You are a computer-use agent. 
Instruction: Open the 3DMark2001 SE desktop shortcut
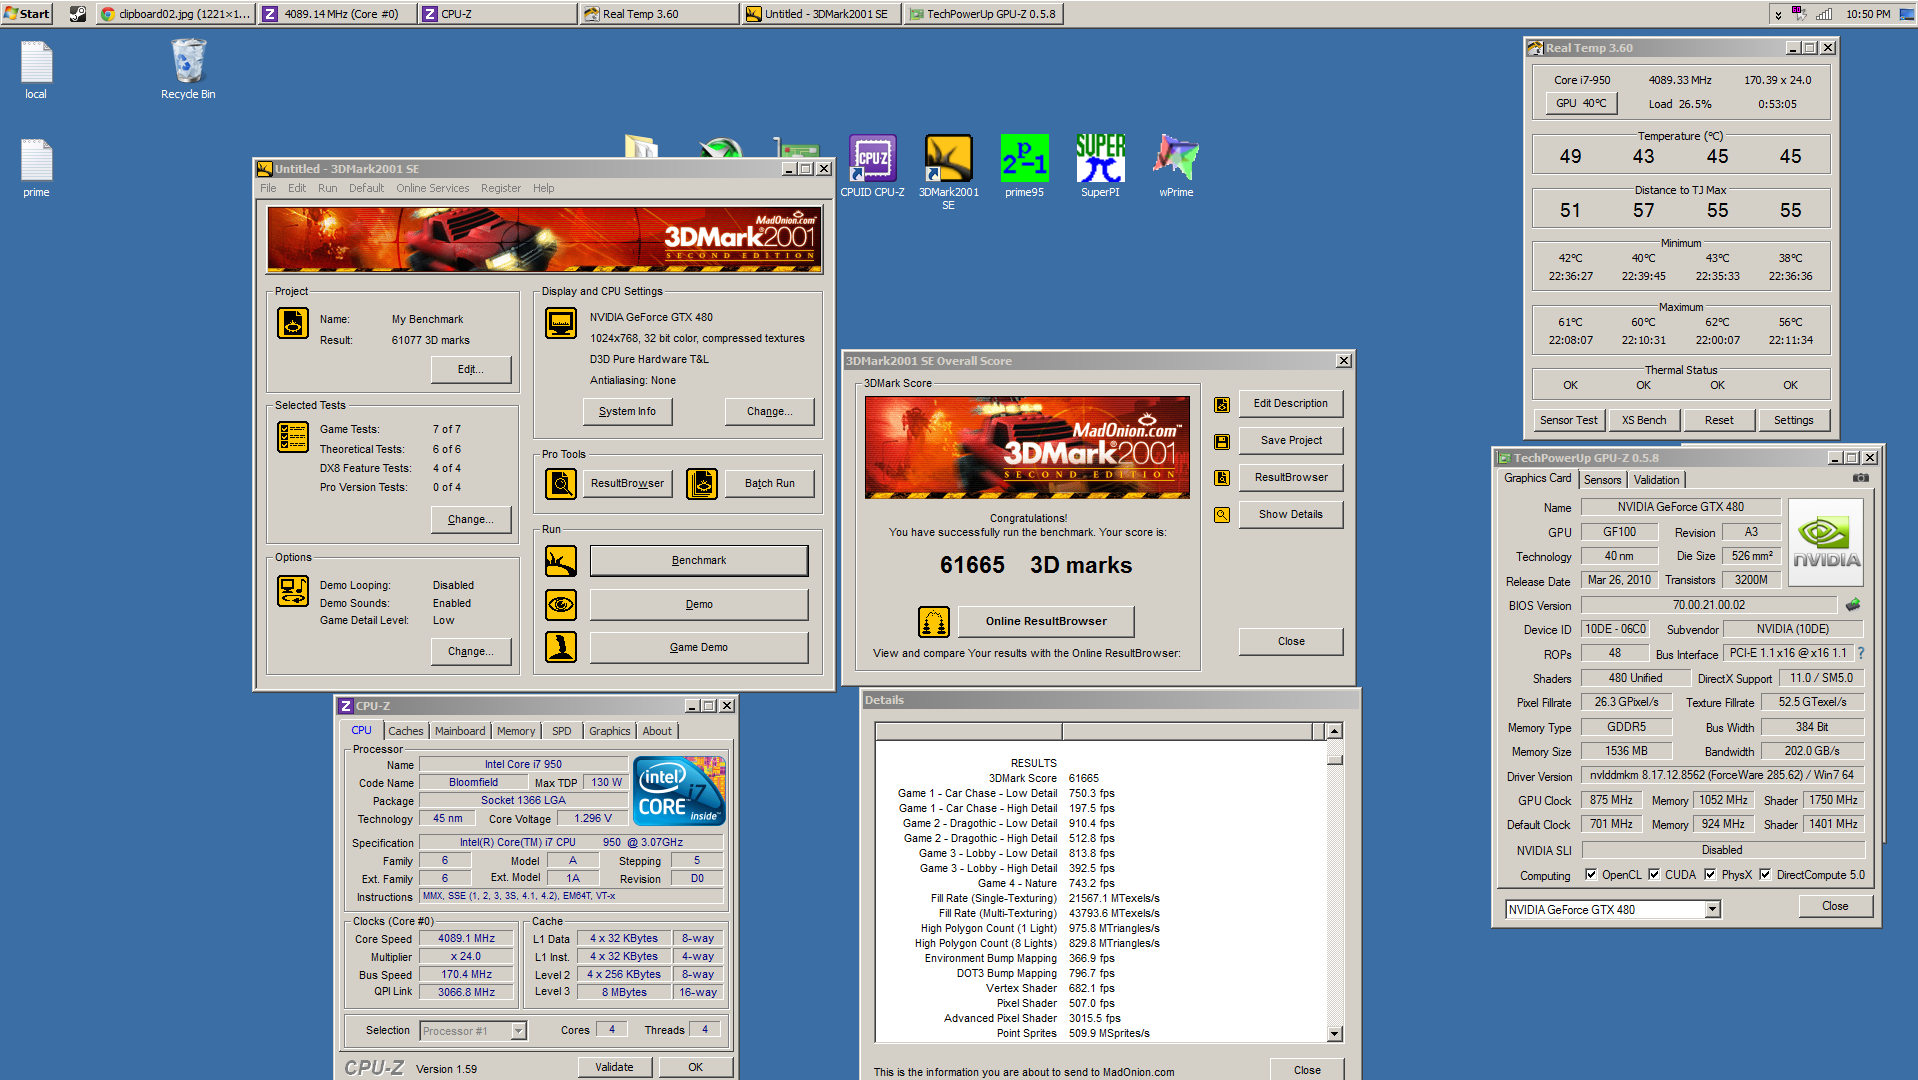(x=948, y=172)
